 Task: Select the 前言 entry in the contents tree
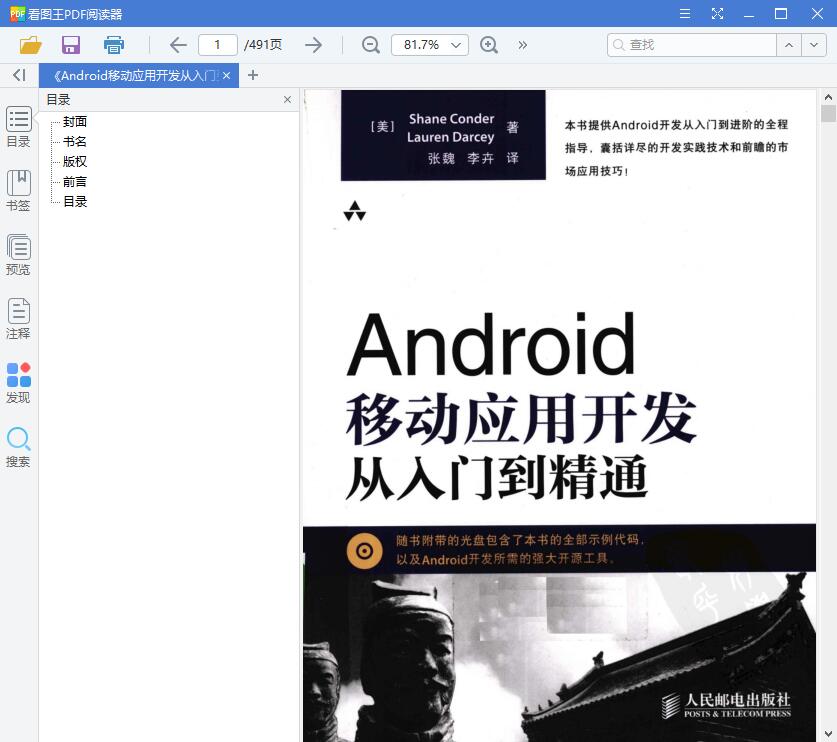coord(74,181)
